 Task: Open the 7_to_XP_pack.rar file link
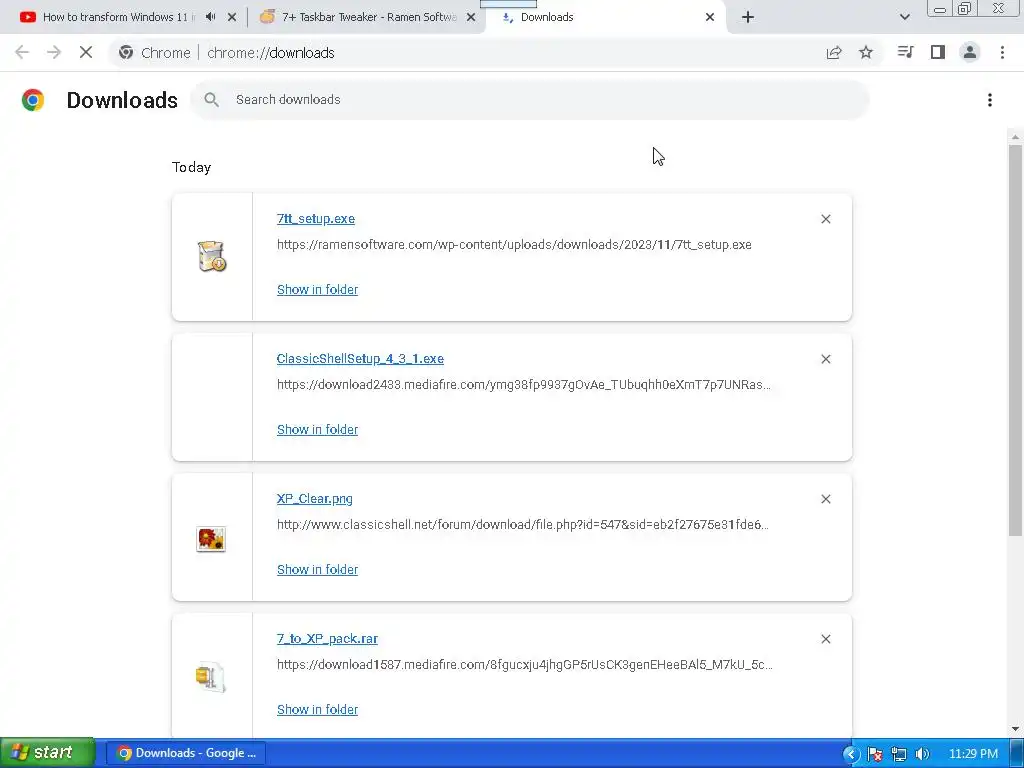point(327,639)
